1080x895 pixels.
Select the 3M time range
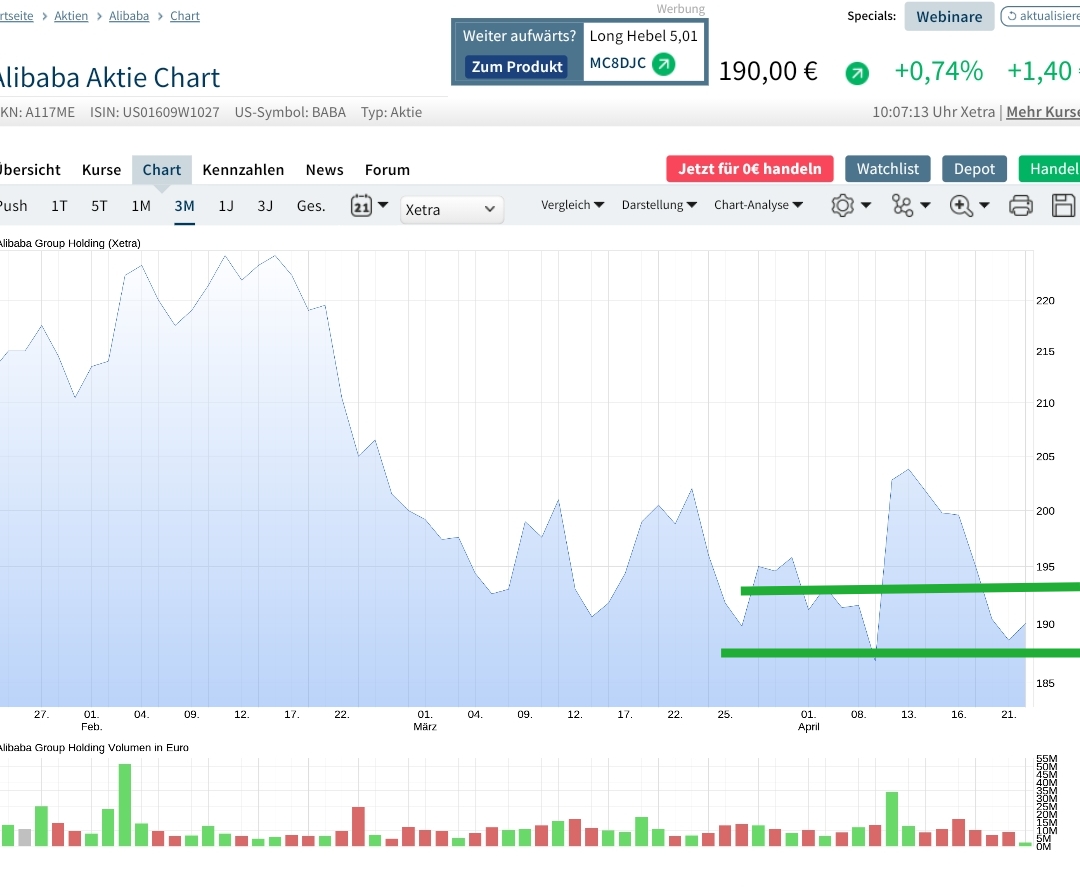coord(185,206)
